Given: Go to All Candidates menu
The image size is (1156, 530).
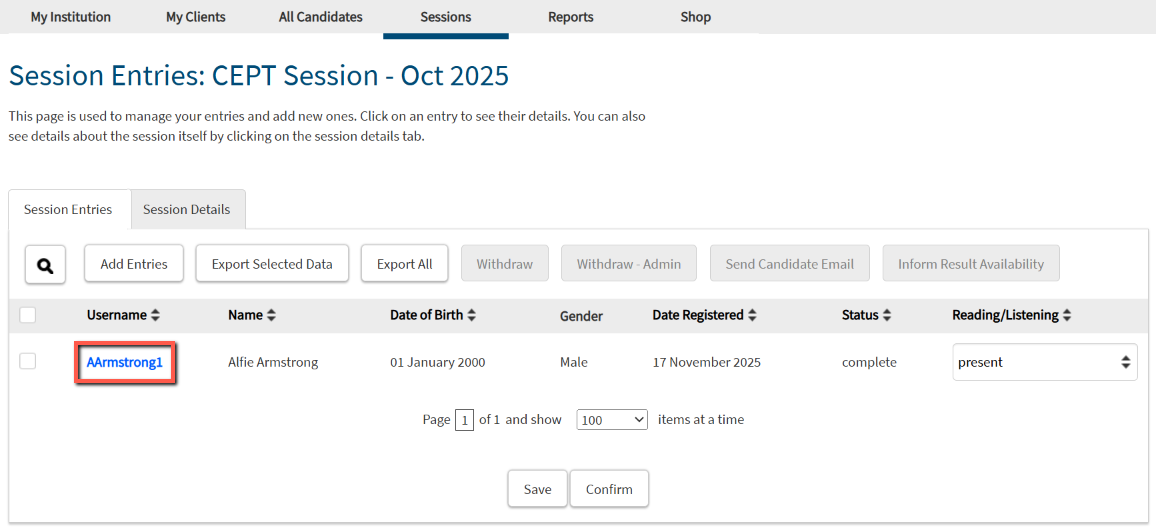Looking at the screenshot, I should coord(321,17).
